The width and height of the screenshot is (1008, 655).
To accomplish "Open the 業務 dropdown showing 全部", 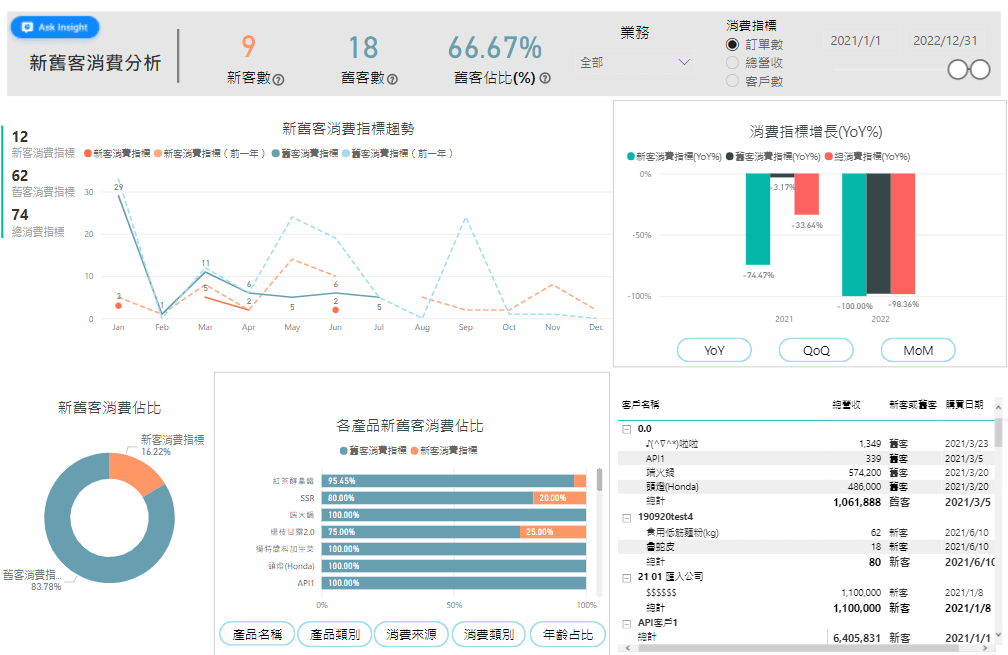I will coord(635,62).
